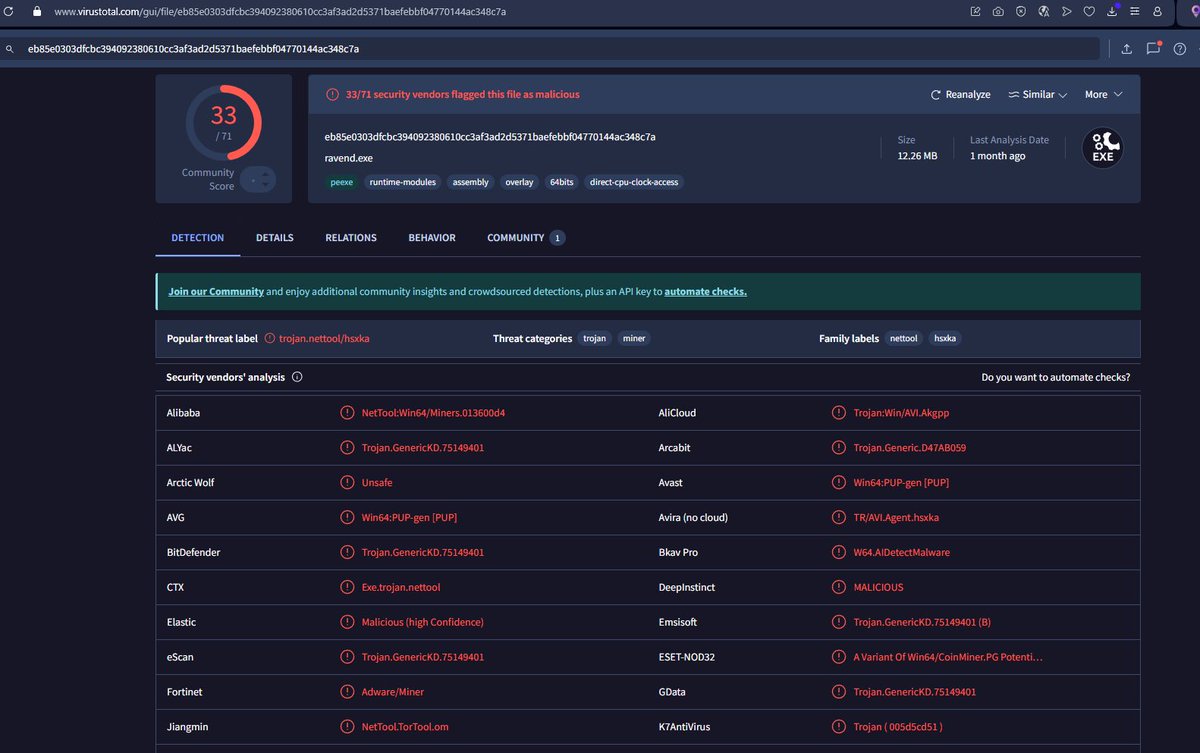Click the Reanalyze button
1200x753 pixels.
click(960, 95)
